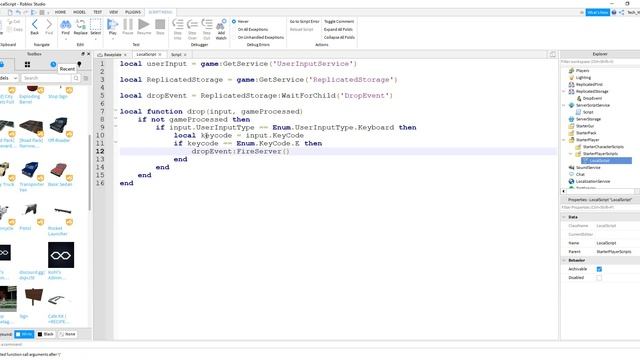Toggle the Disabled property checkbox
The width and height of the screenshot is (640, 360).
pyautogui.click(x=599, y=278)
